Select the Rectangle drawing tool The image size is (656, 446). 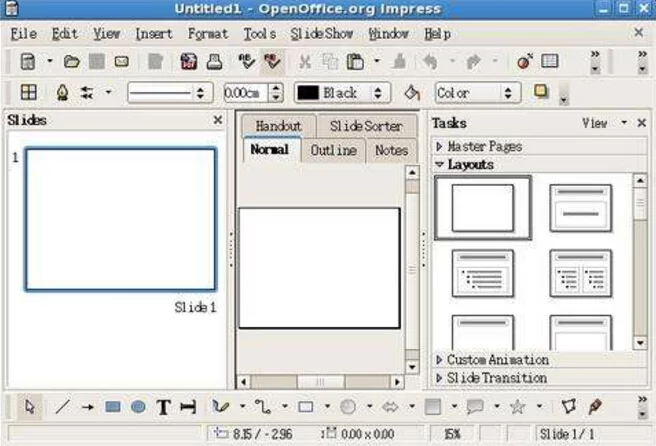click(x=113, y=408)
